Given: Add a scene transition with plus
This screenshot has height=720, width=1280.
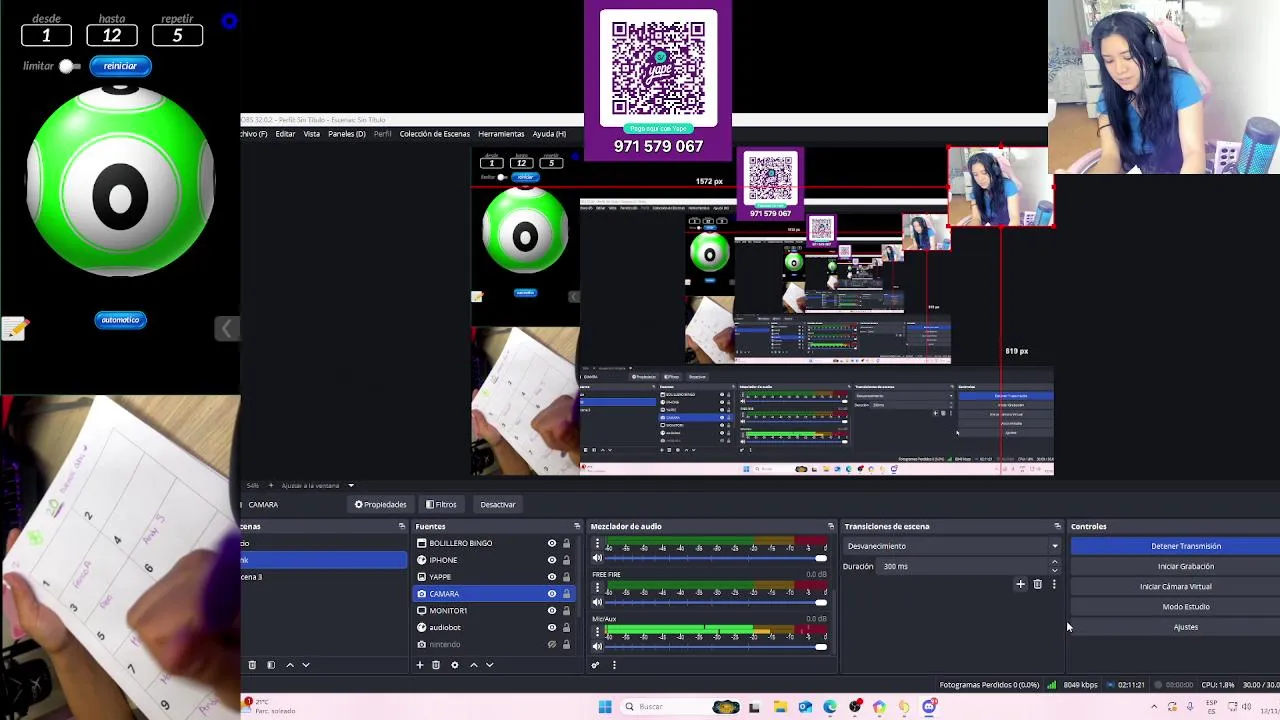Looking at the screenshot, I should click(x=1020, y=584).
